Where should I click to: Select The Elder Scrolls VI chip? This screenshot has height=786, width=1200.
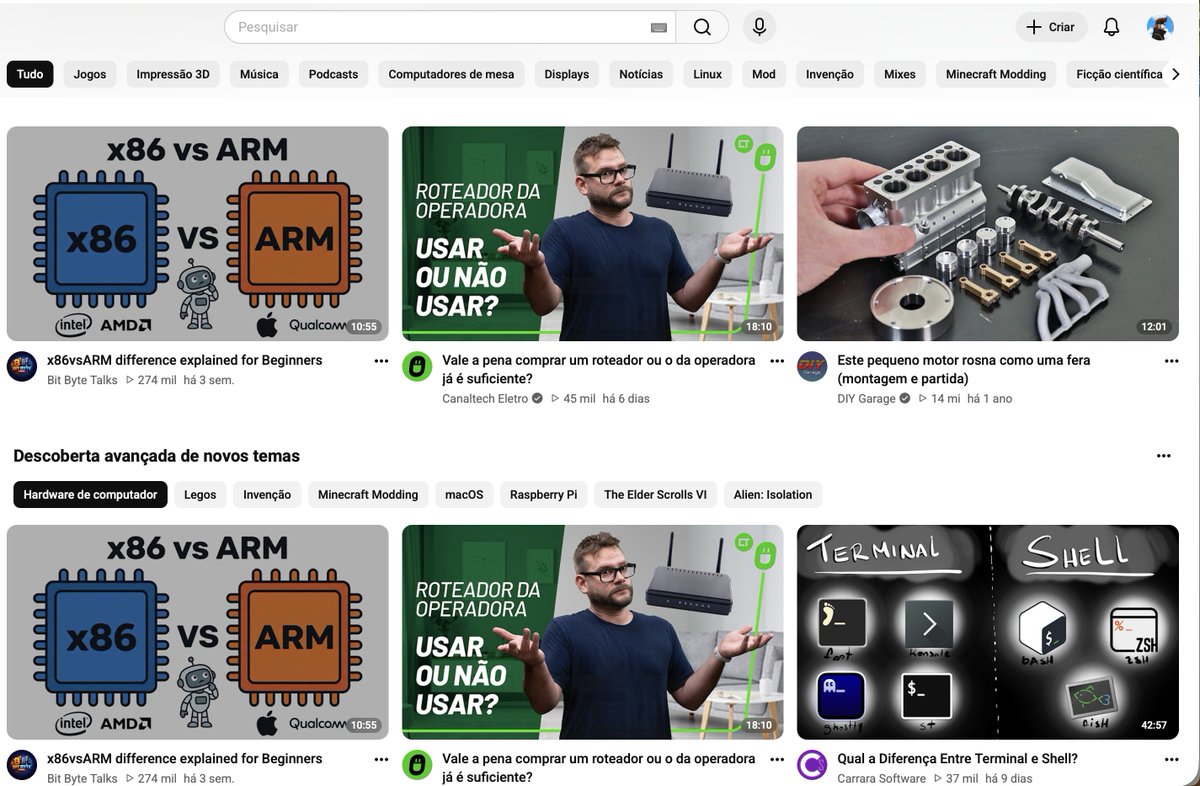[655, 494]
